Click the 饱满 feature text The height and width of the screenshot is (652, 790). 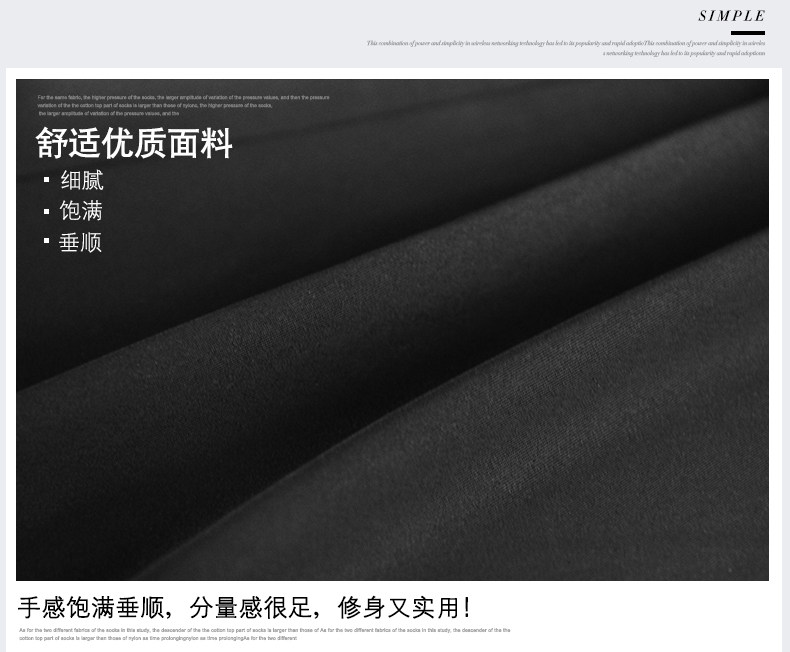point(81,212)
